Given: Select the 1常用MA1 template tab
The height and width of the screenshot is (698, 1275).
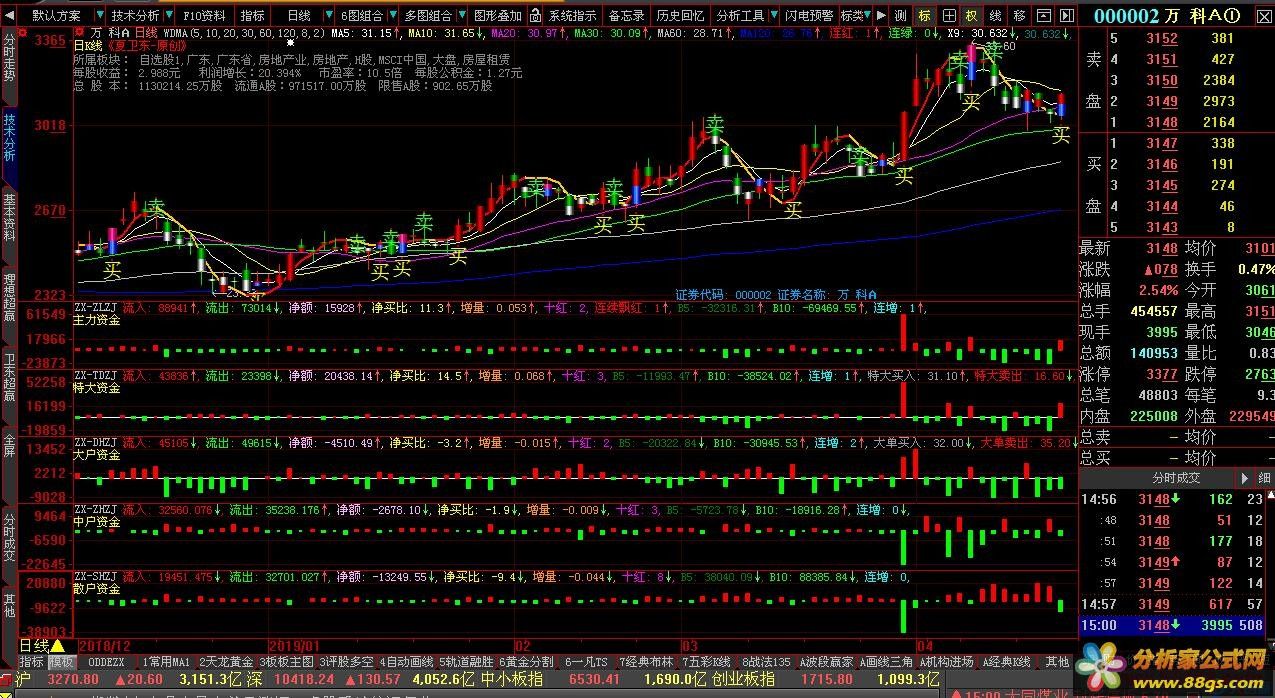Looking at the screenshot, I should click(166, 662).
